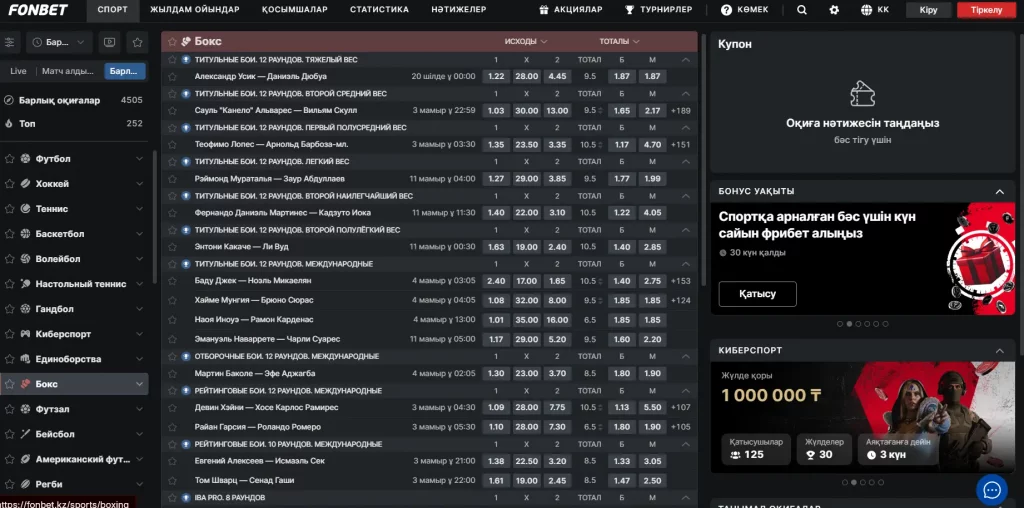Click the Настольный теннис sport icon
This screenshot has height=508, width=1024.
click(25, 284)
